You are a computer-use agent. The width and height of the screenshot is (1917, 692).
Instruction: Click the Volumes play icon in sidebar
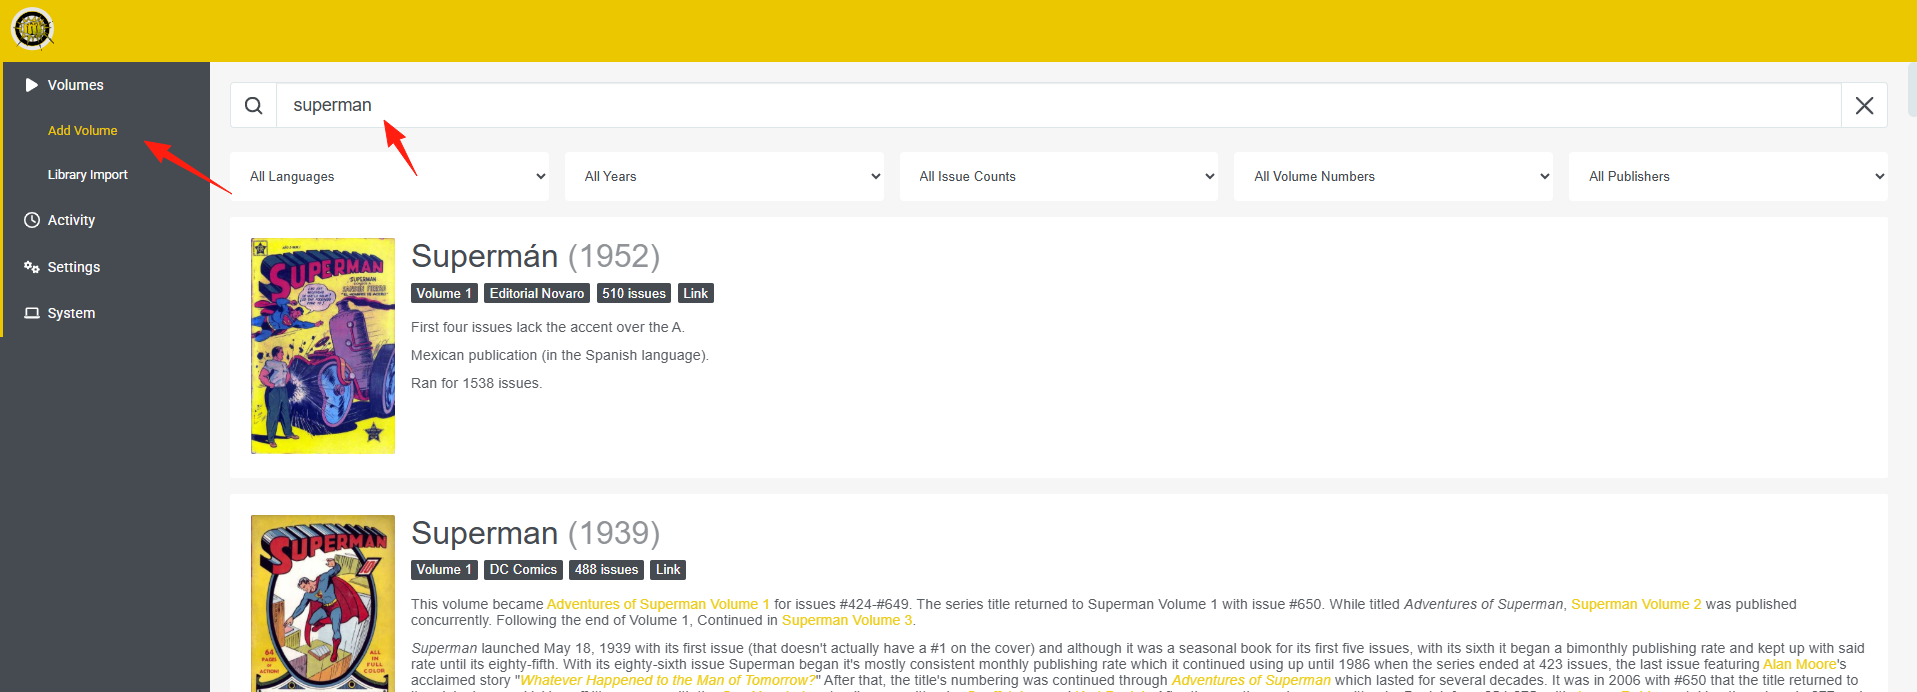click(32, 85)
